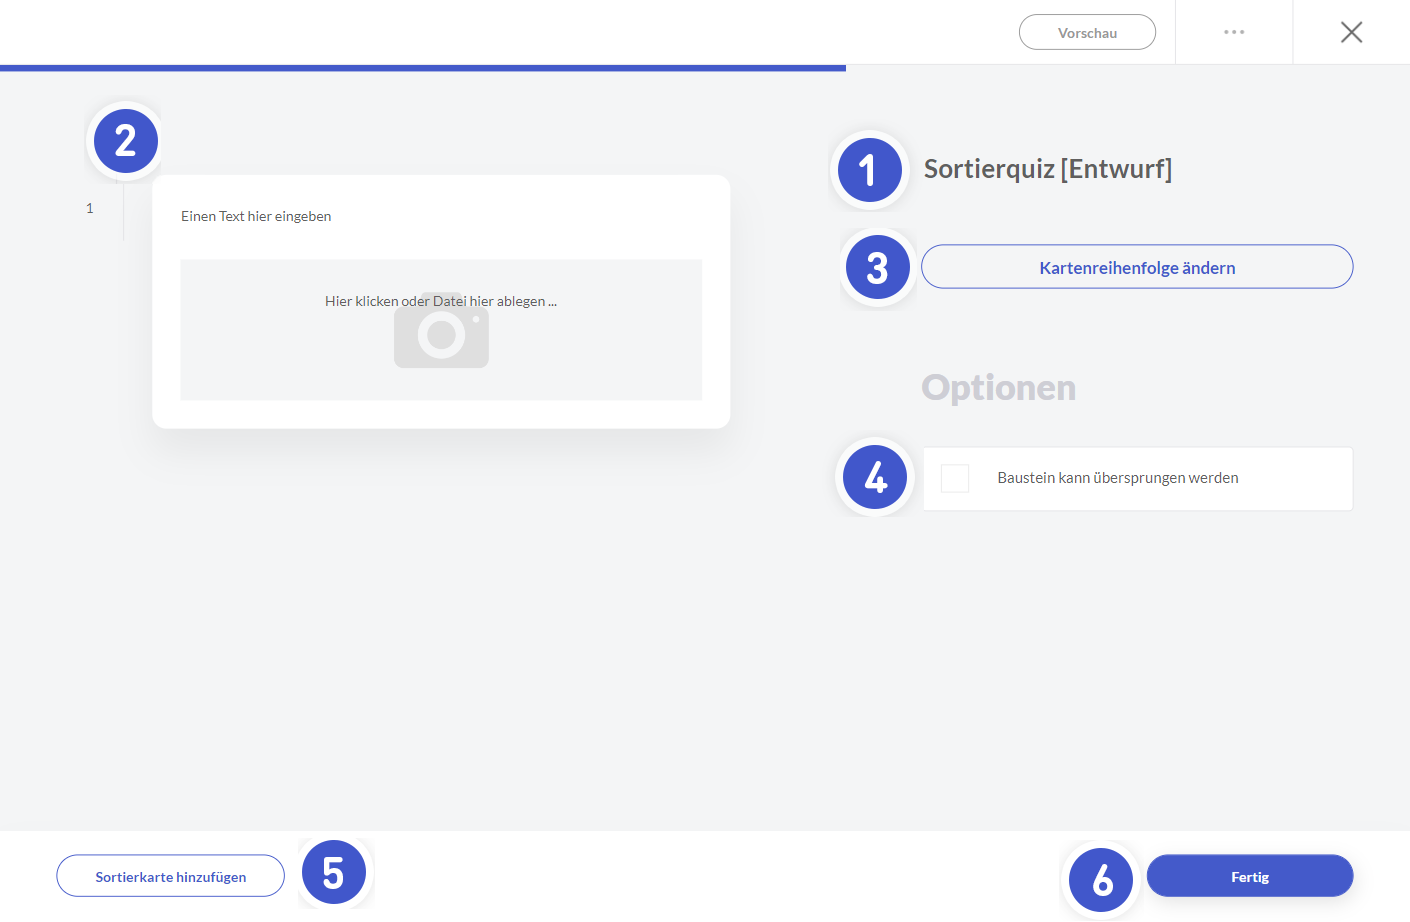Select the numbered badge 3 marker
This screenshot has width=1410, height=922.
click(877, 268)
